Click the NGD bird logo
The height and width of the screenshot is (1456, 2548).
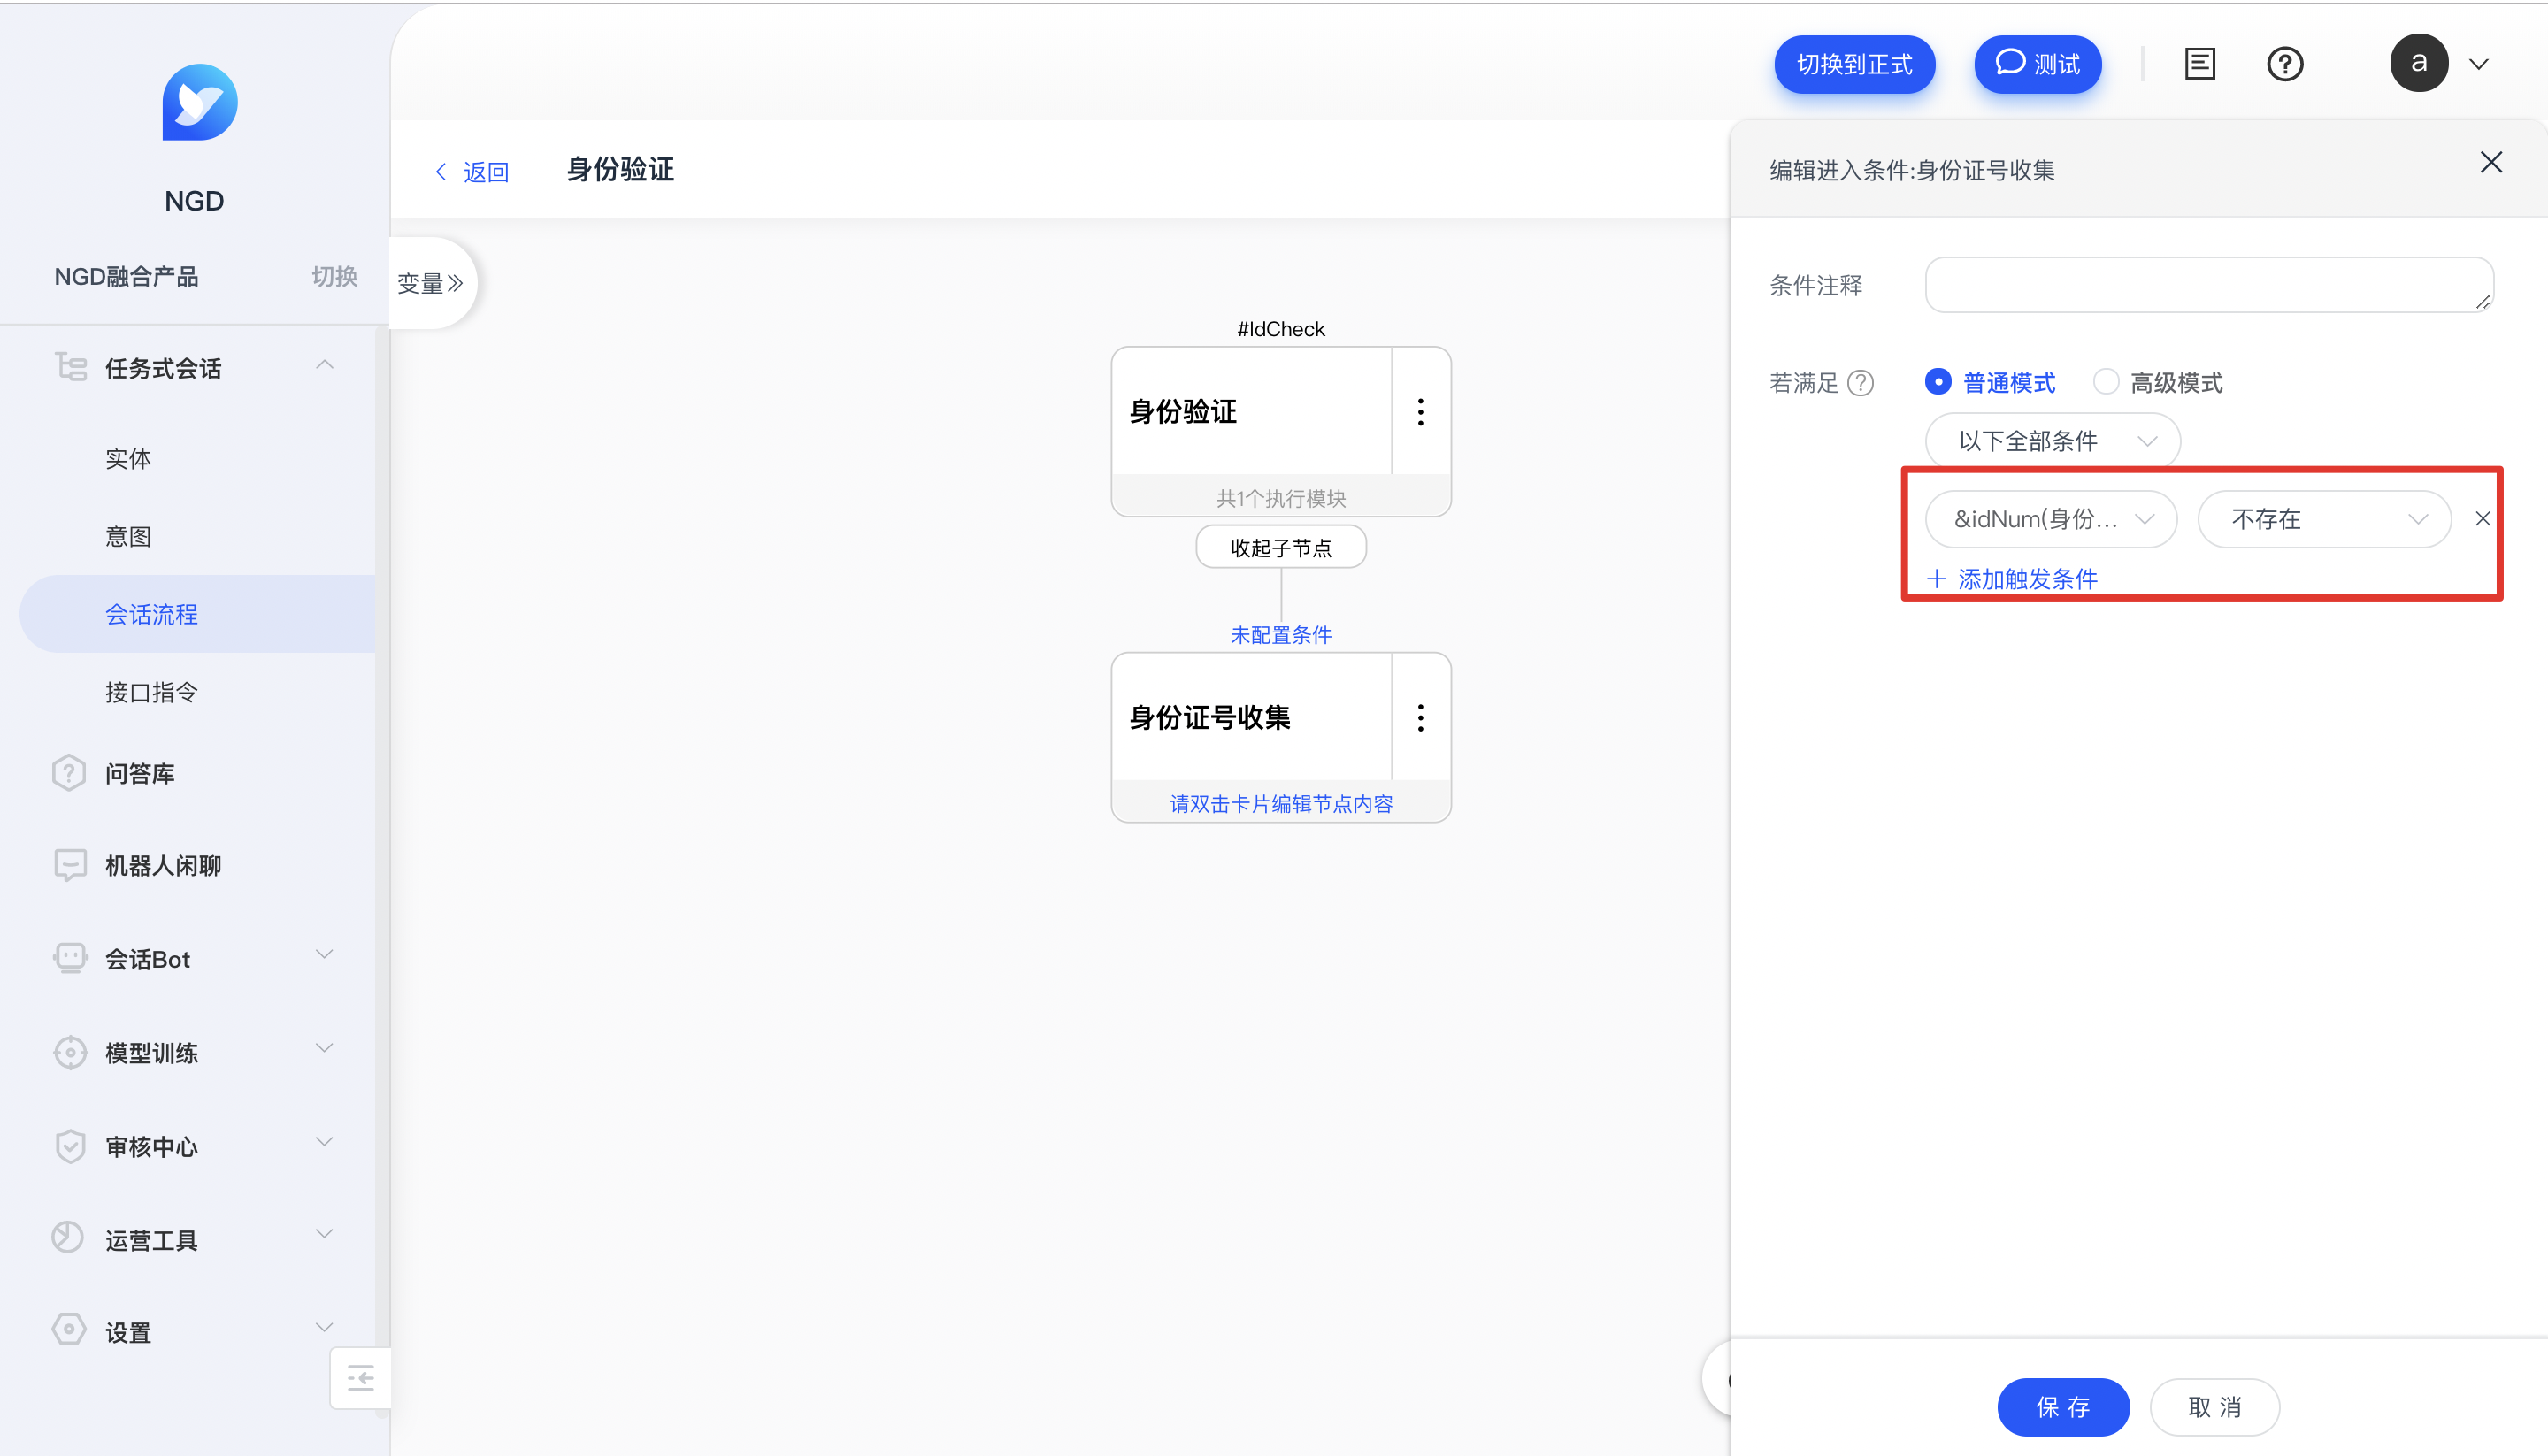(199, 103)
